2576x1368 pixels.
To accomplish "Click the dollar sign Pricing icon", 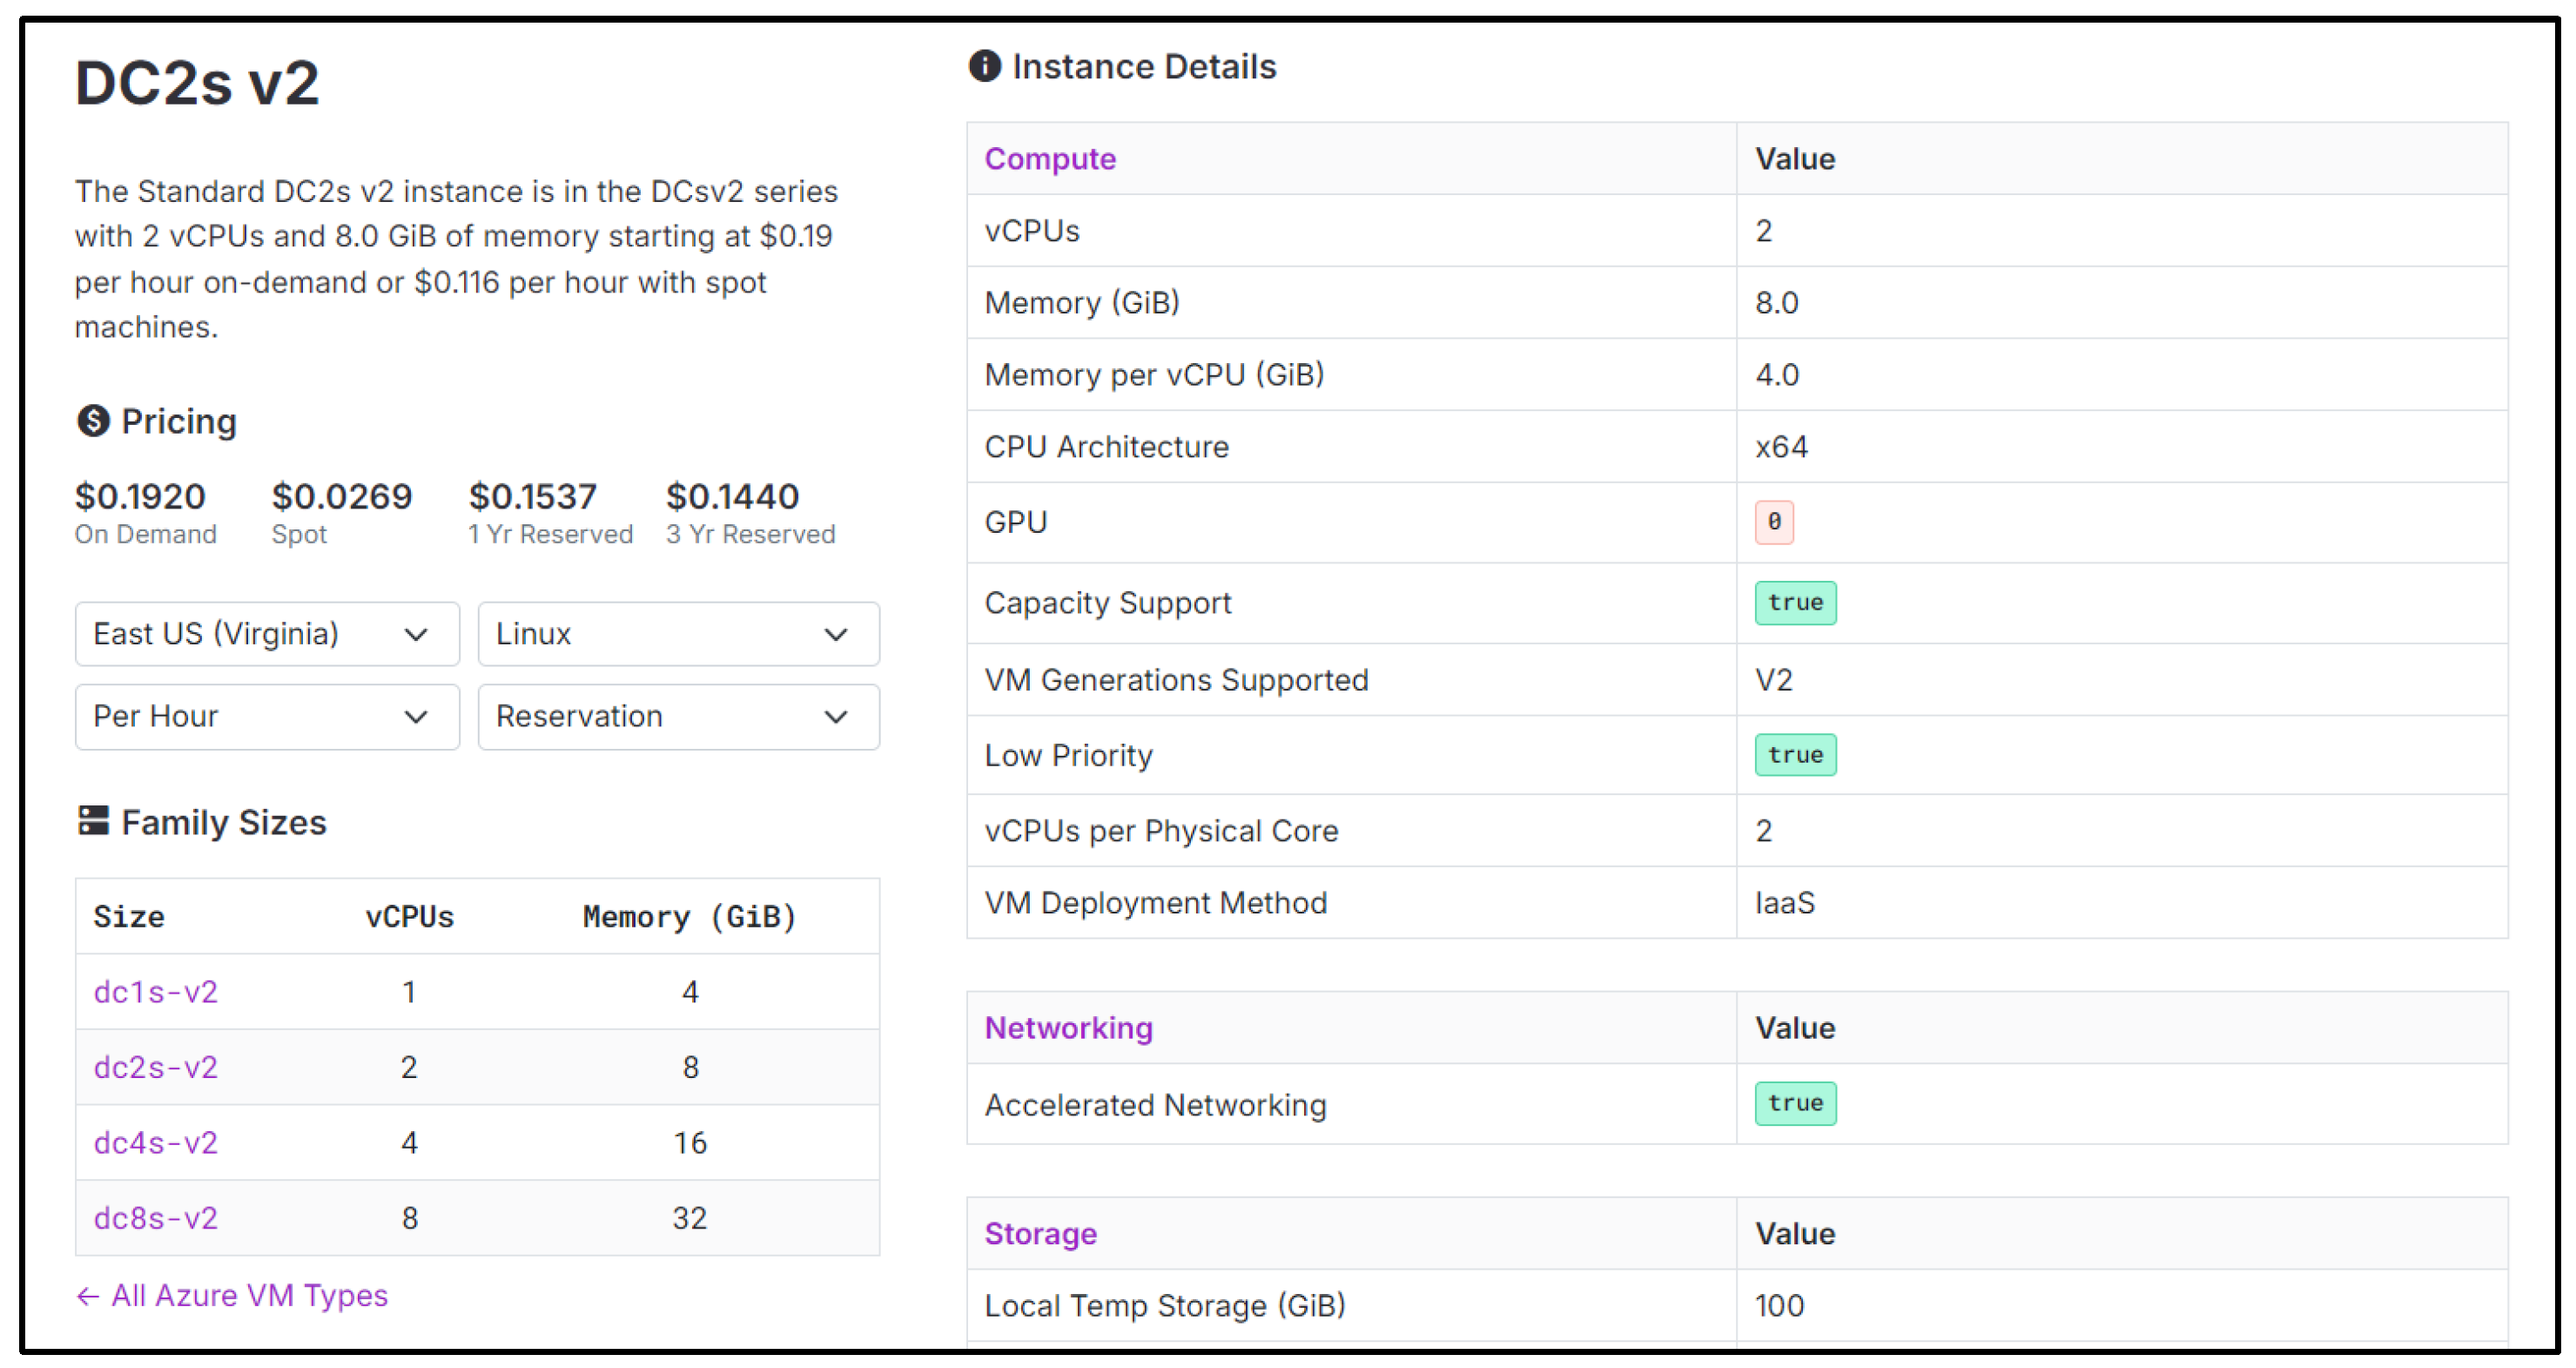I will (93, 421).
